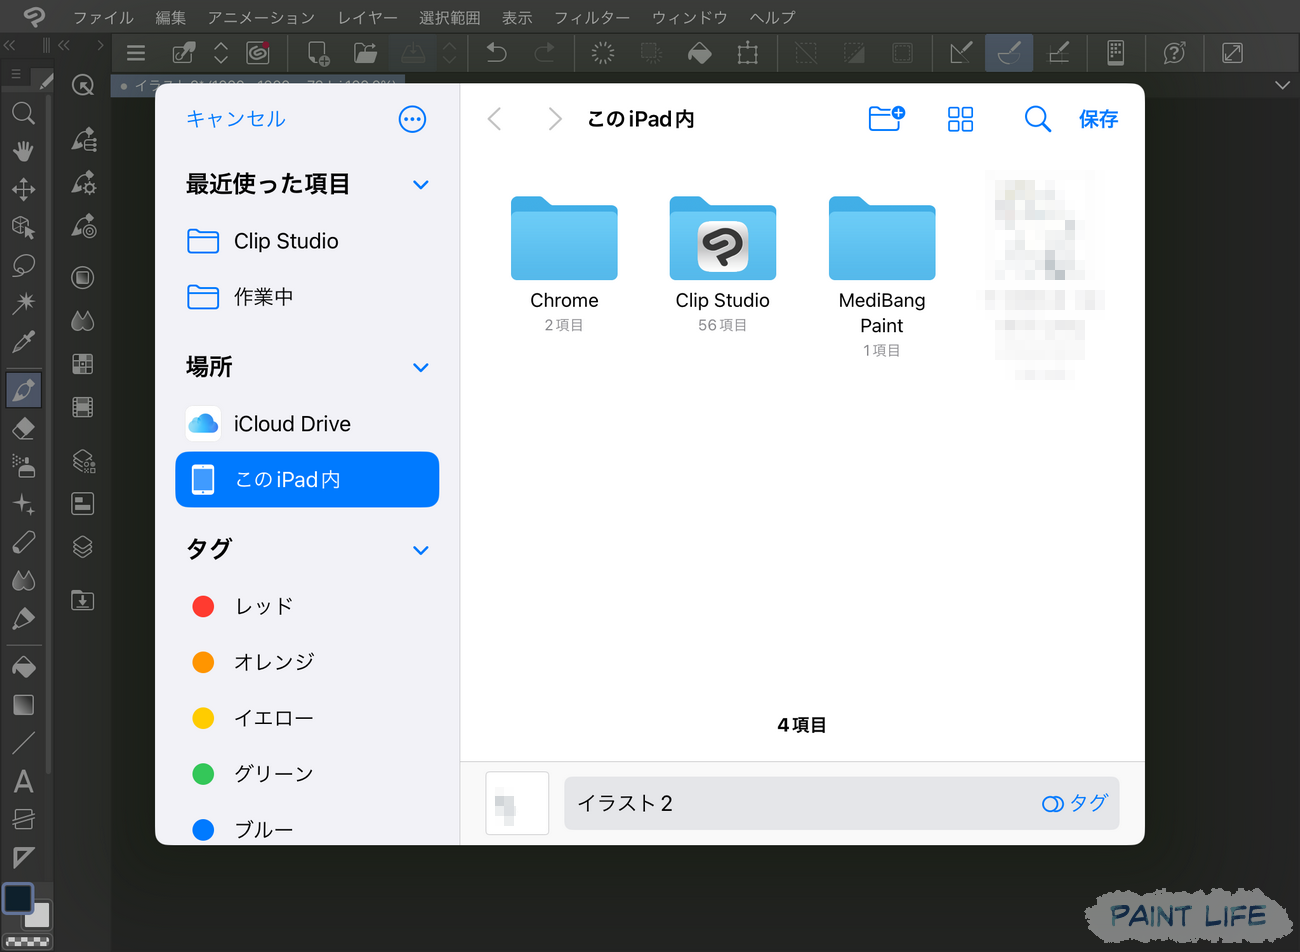
Task: Choose the Text tool
Action: [x=24, y=781]
